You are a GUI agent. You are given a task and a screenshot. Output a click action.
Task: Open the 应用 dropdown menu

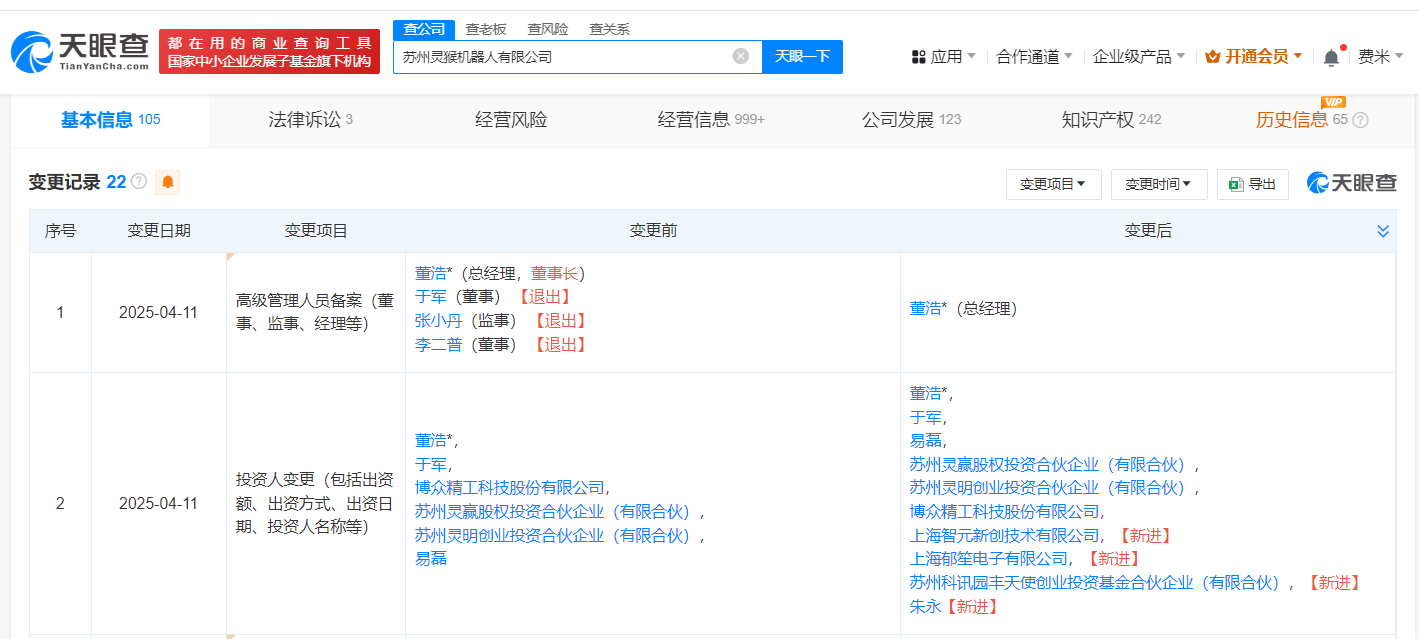(x=944, y=57)
